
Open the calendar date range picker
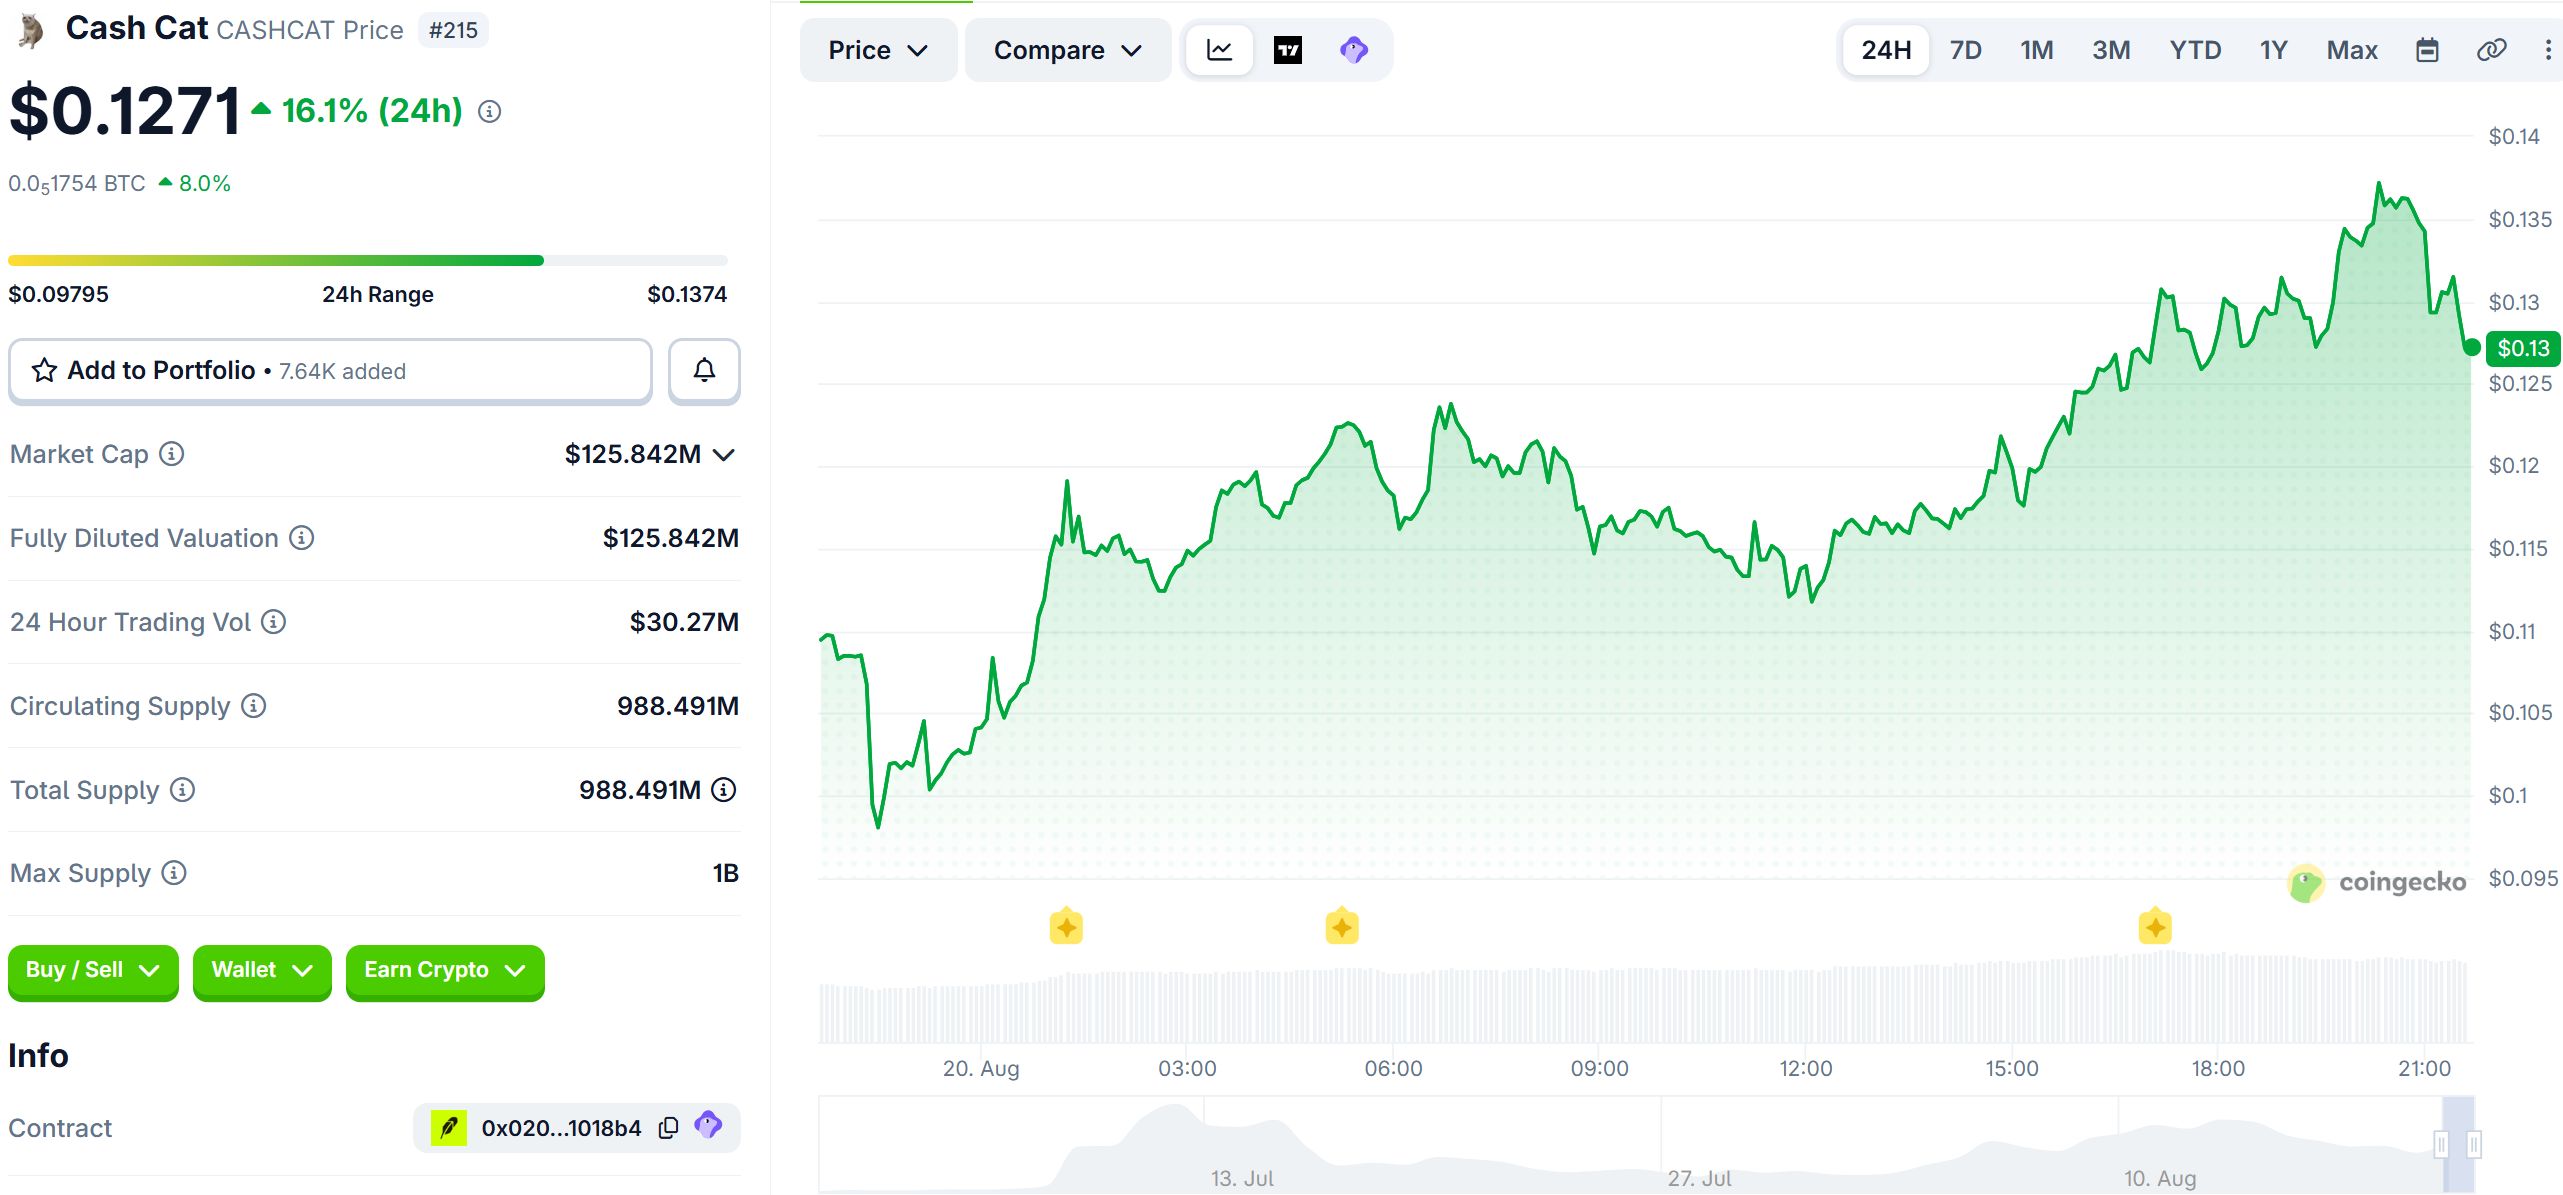click(2427, 50)
